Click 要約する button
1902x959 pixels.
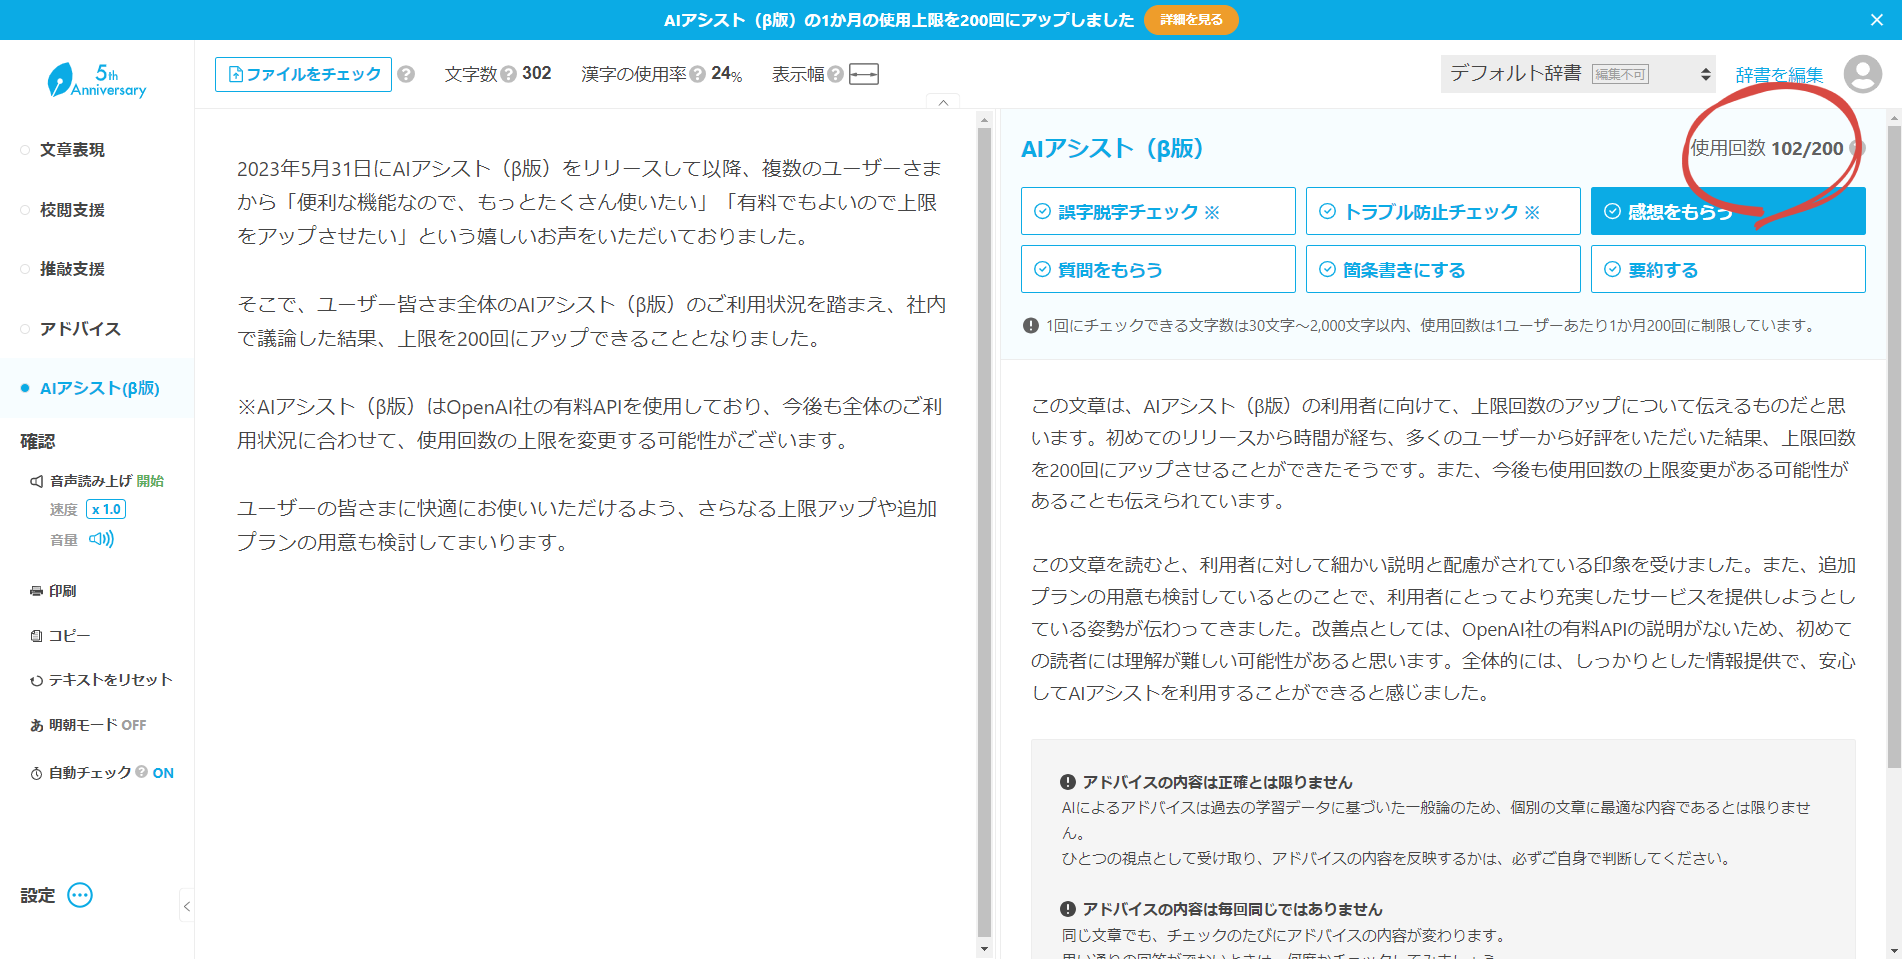tap(1728, 269)
